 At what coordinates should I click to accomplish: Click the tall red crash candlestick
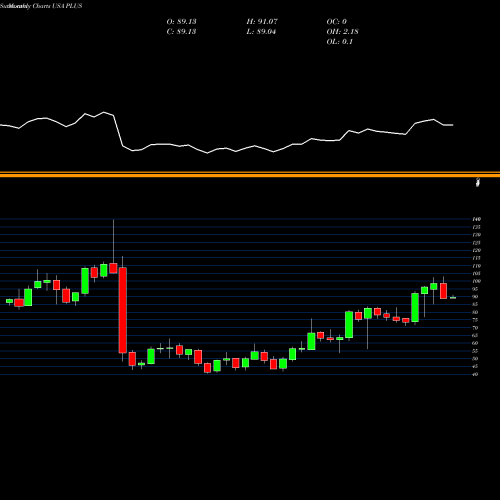coord(123,310)
